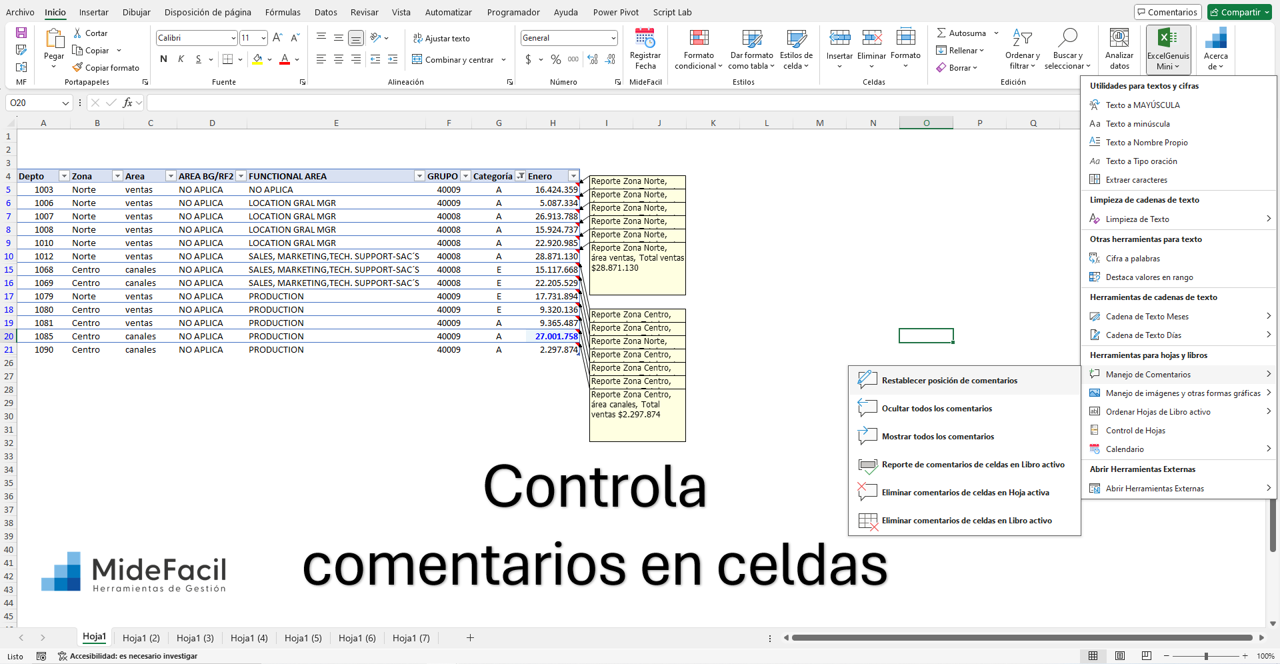Select the Hoja1 (4) sheet tab
Image resolution: width=1280 pixels, height=664 pixels.
pyautogui.click(x=248, y=637)
